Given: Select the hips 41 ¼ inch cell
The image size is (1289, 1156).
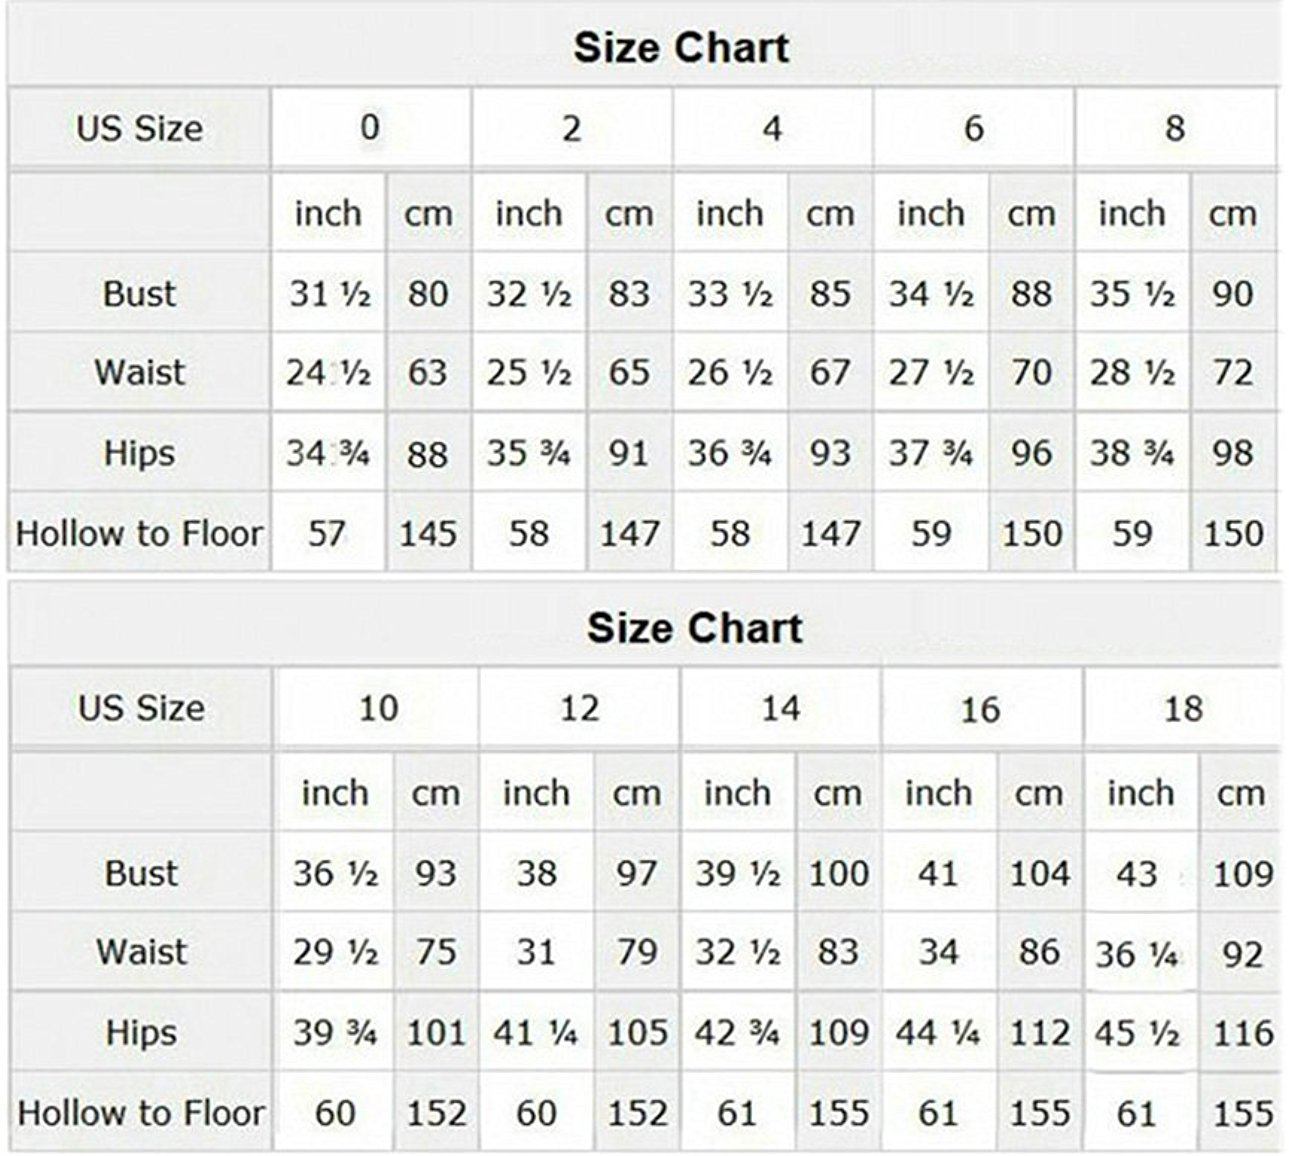Looking at the screenshot, I should (535, 1033).
